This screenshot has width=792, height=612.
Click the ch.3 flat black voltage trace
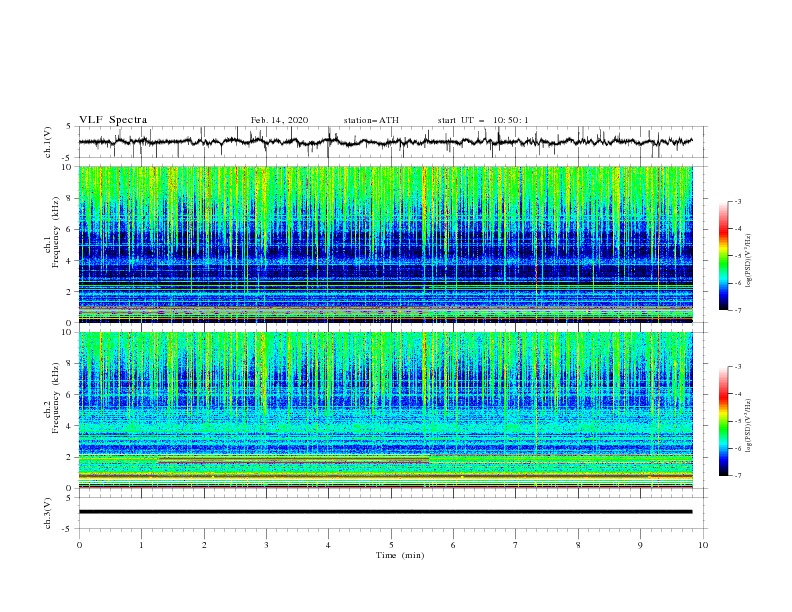tap(385, 512)
